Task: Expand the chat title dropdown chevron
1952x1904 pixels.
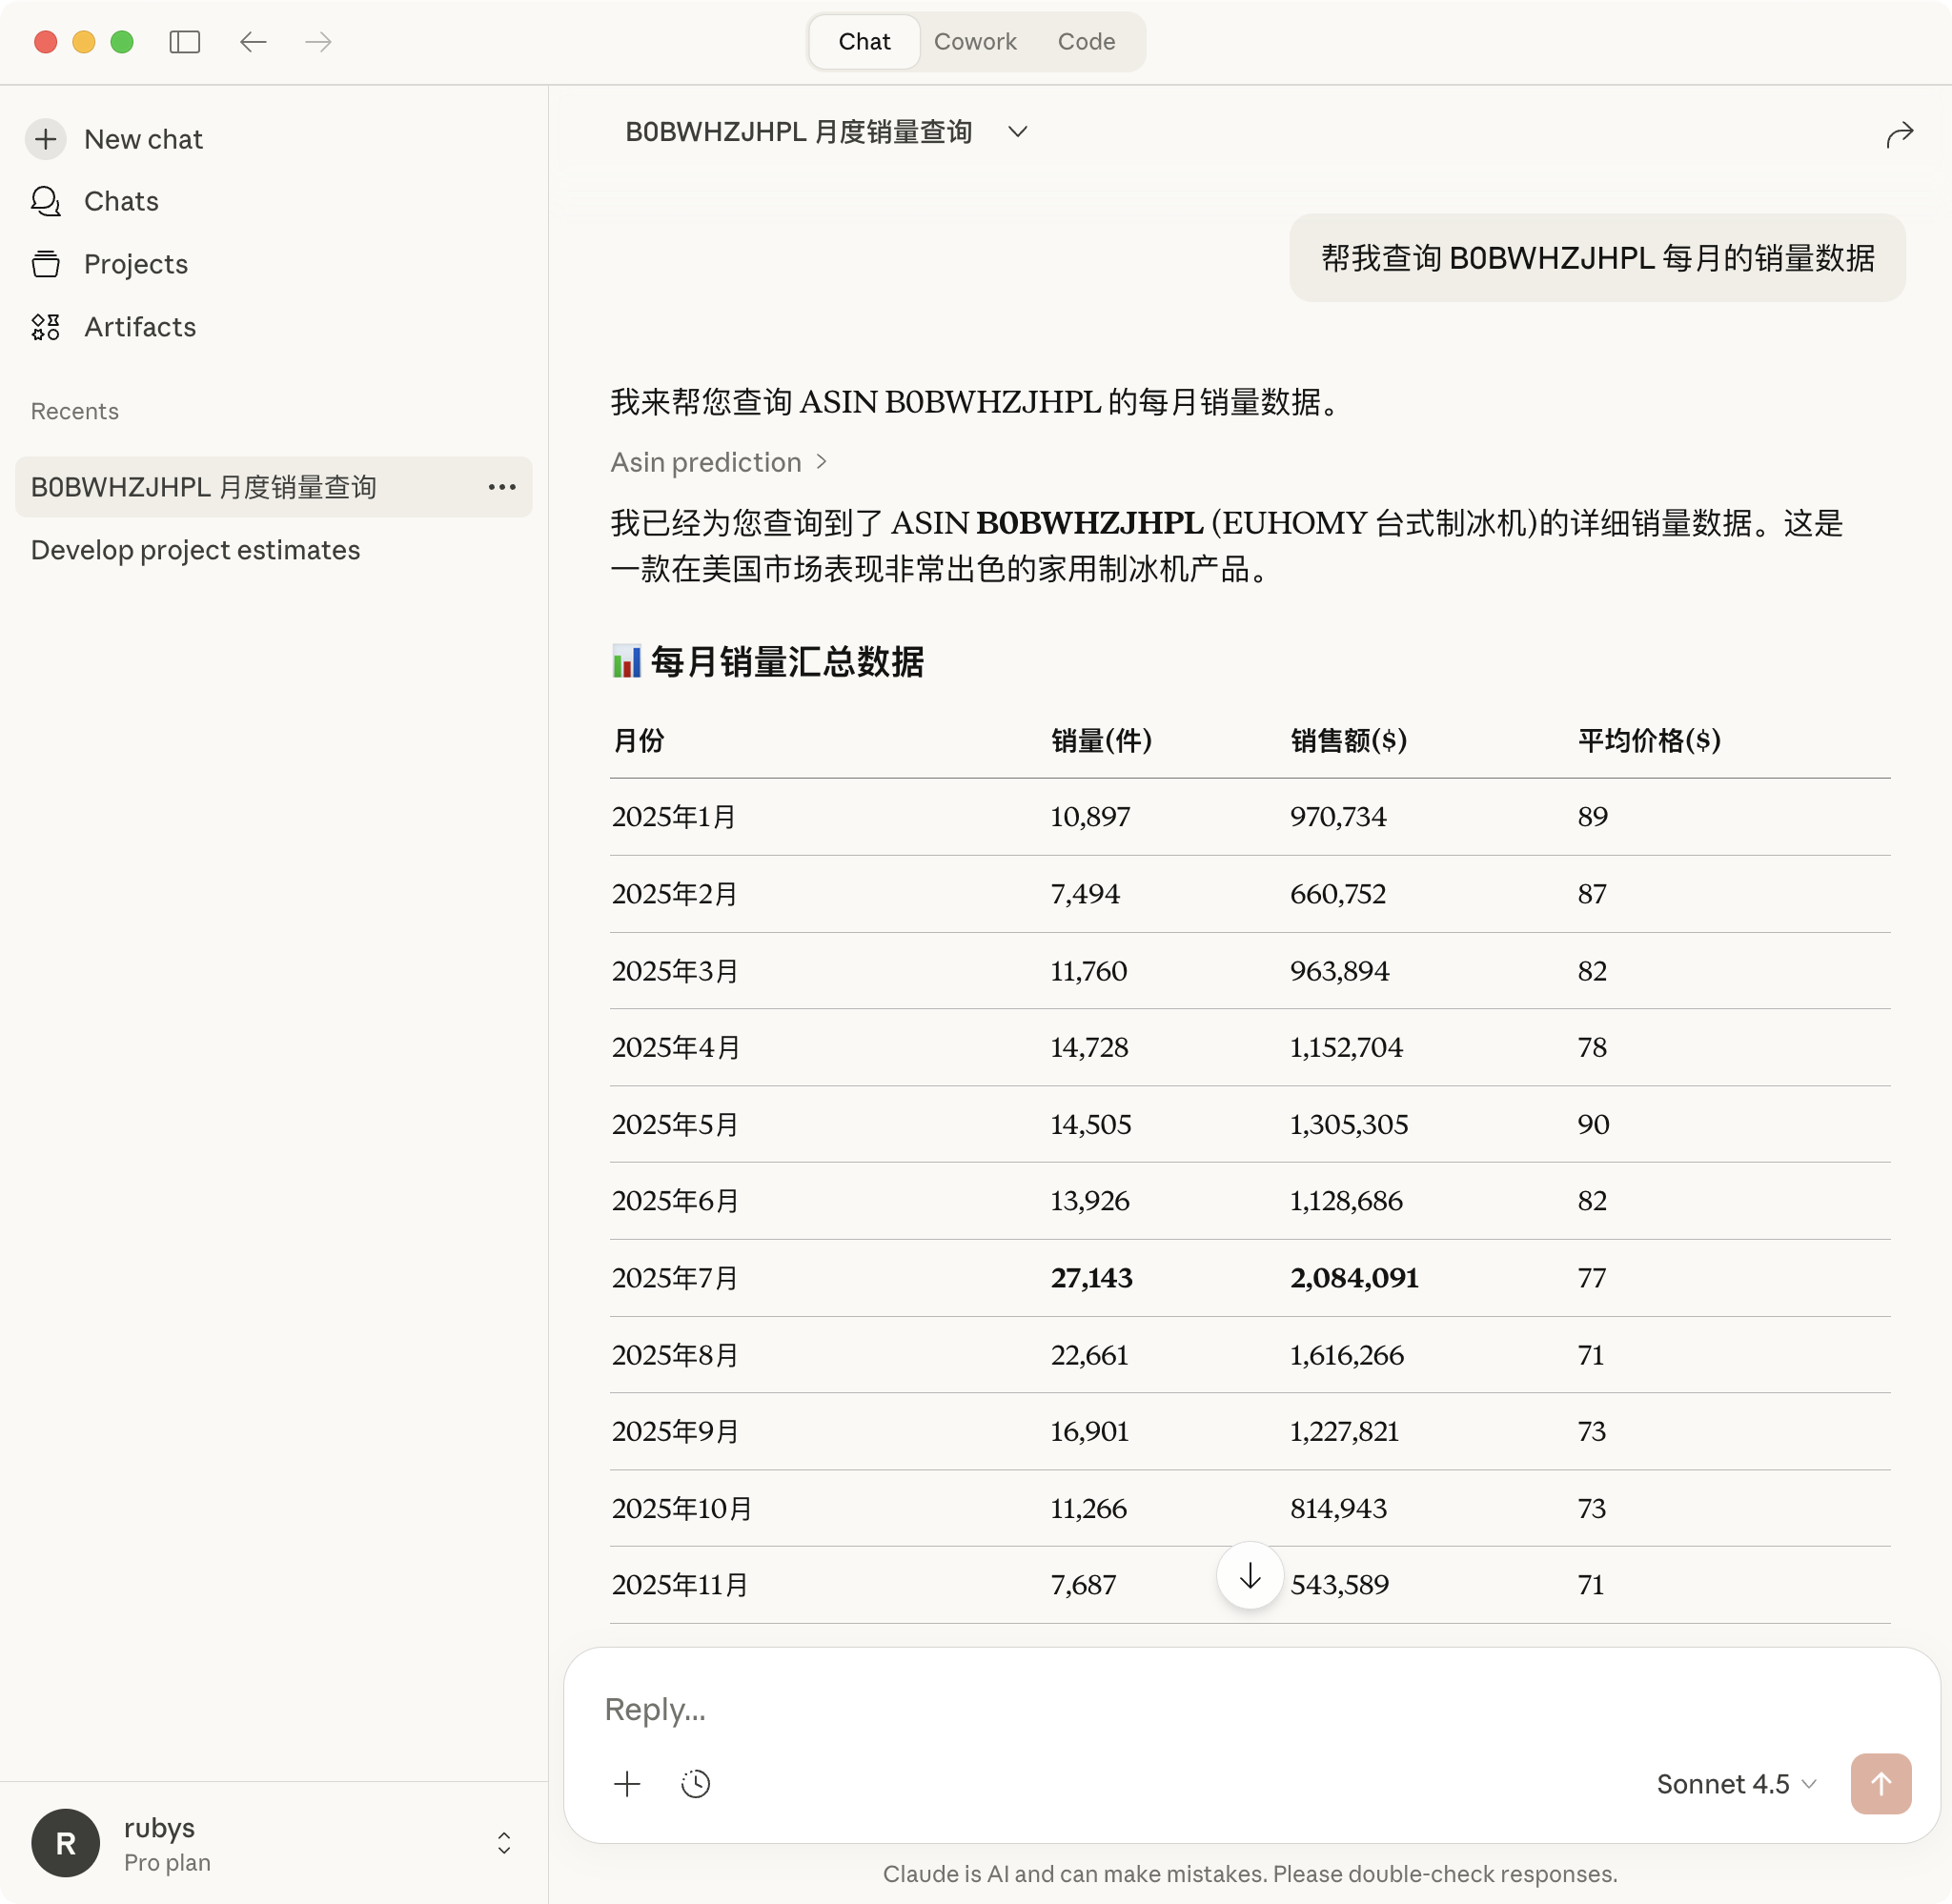Action: (x=1018, y=132)
